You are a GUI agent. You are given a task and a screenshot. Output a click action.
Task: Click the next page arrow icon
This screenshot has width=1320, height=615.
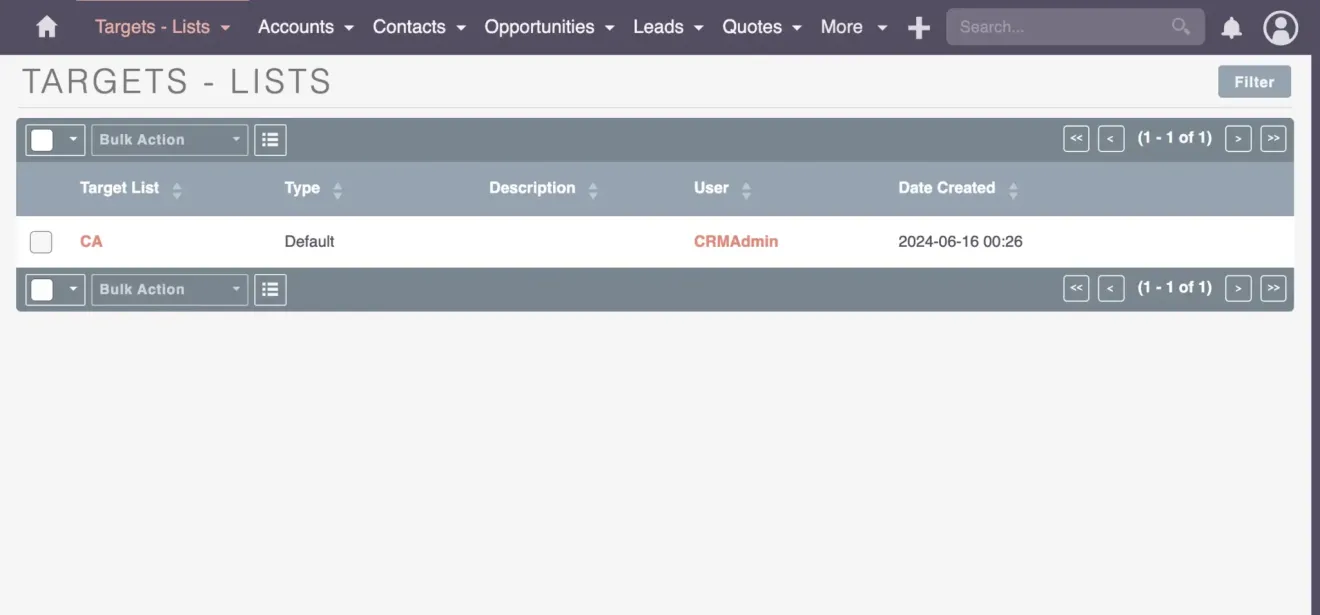coord(1238,138)
